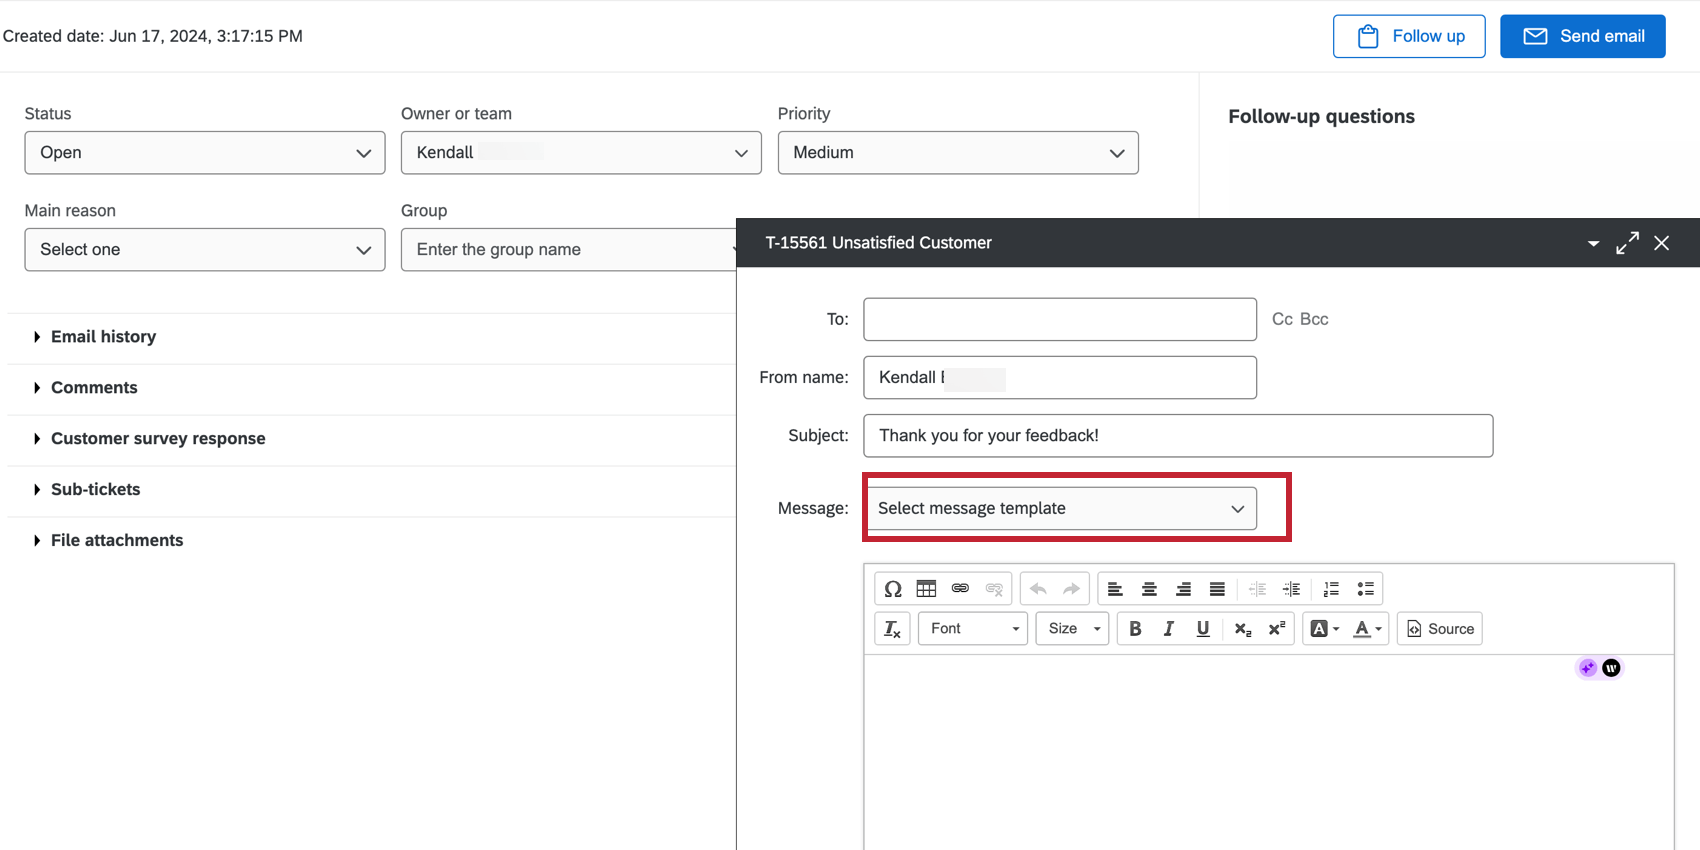Expand the Customer survey response section
Screen dimensions: 1700x850
point(158,439)
